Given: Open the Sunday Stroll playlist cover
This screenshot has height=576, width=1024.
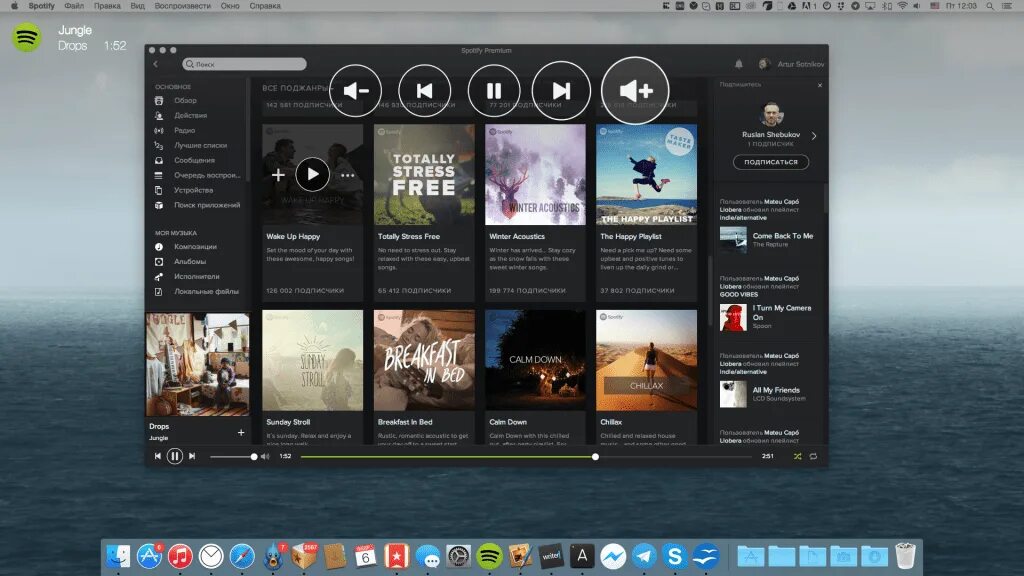Looking at the screenshot, I should [312, 360].
